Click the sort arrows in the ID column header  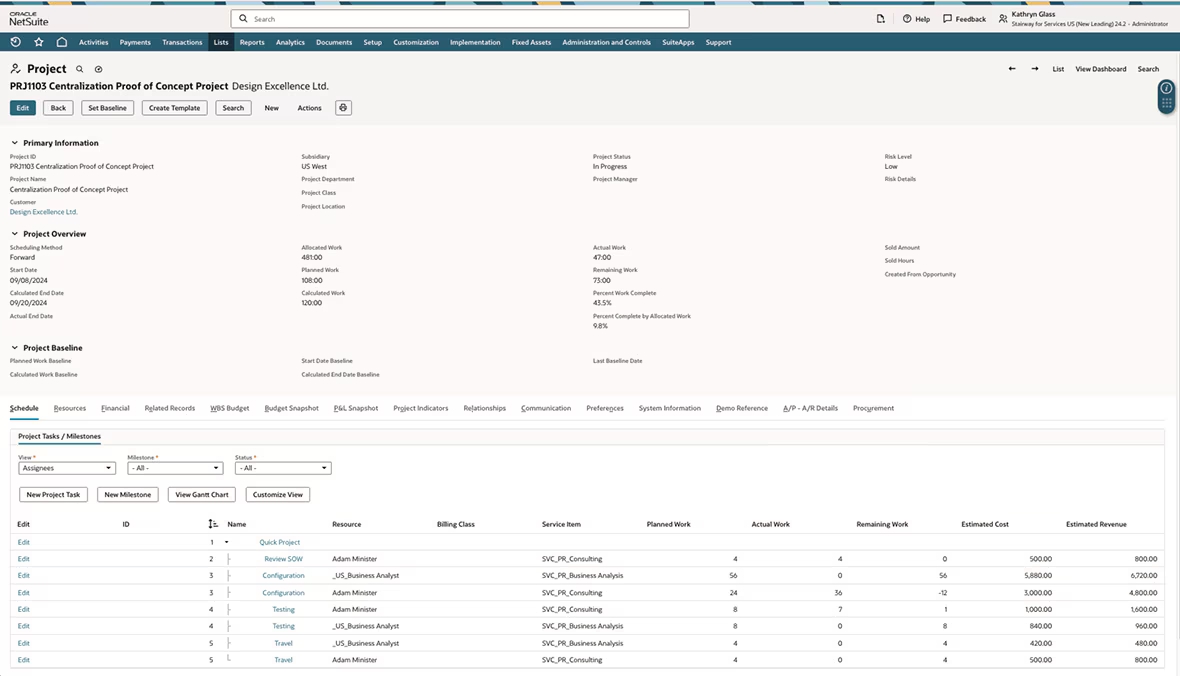pos(212,523)
